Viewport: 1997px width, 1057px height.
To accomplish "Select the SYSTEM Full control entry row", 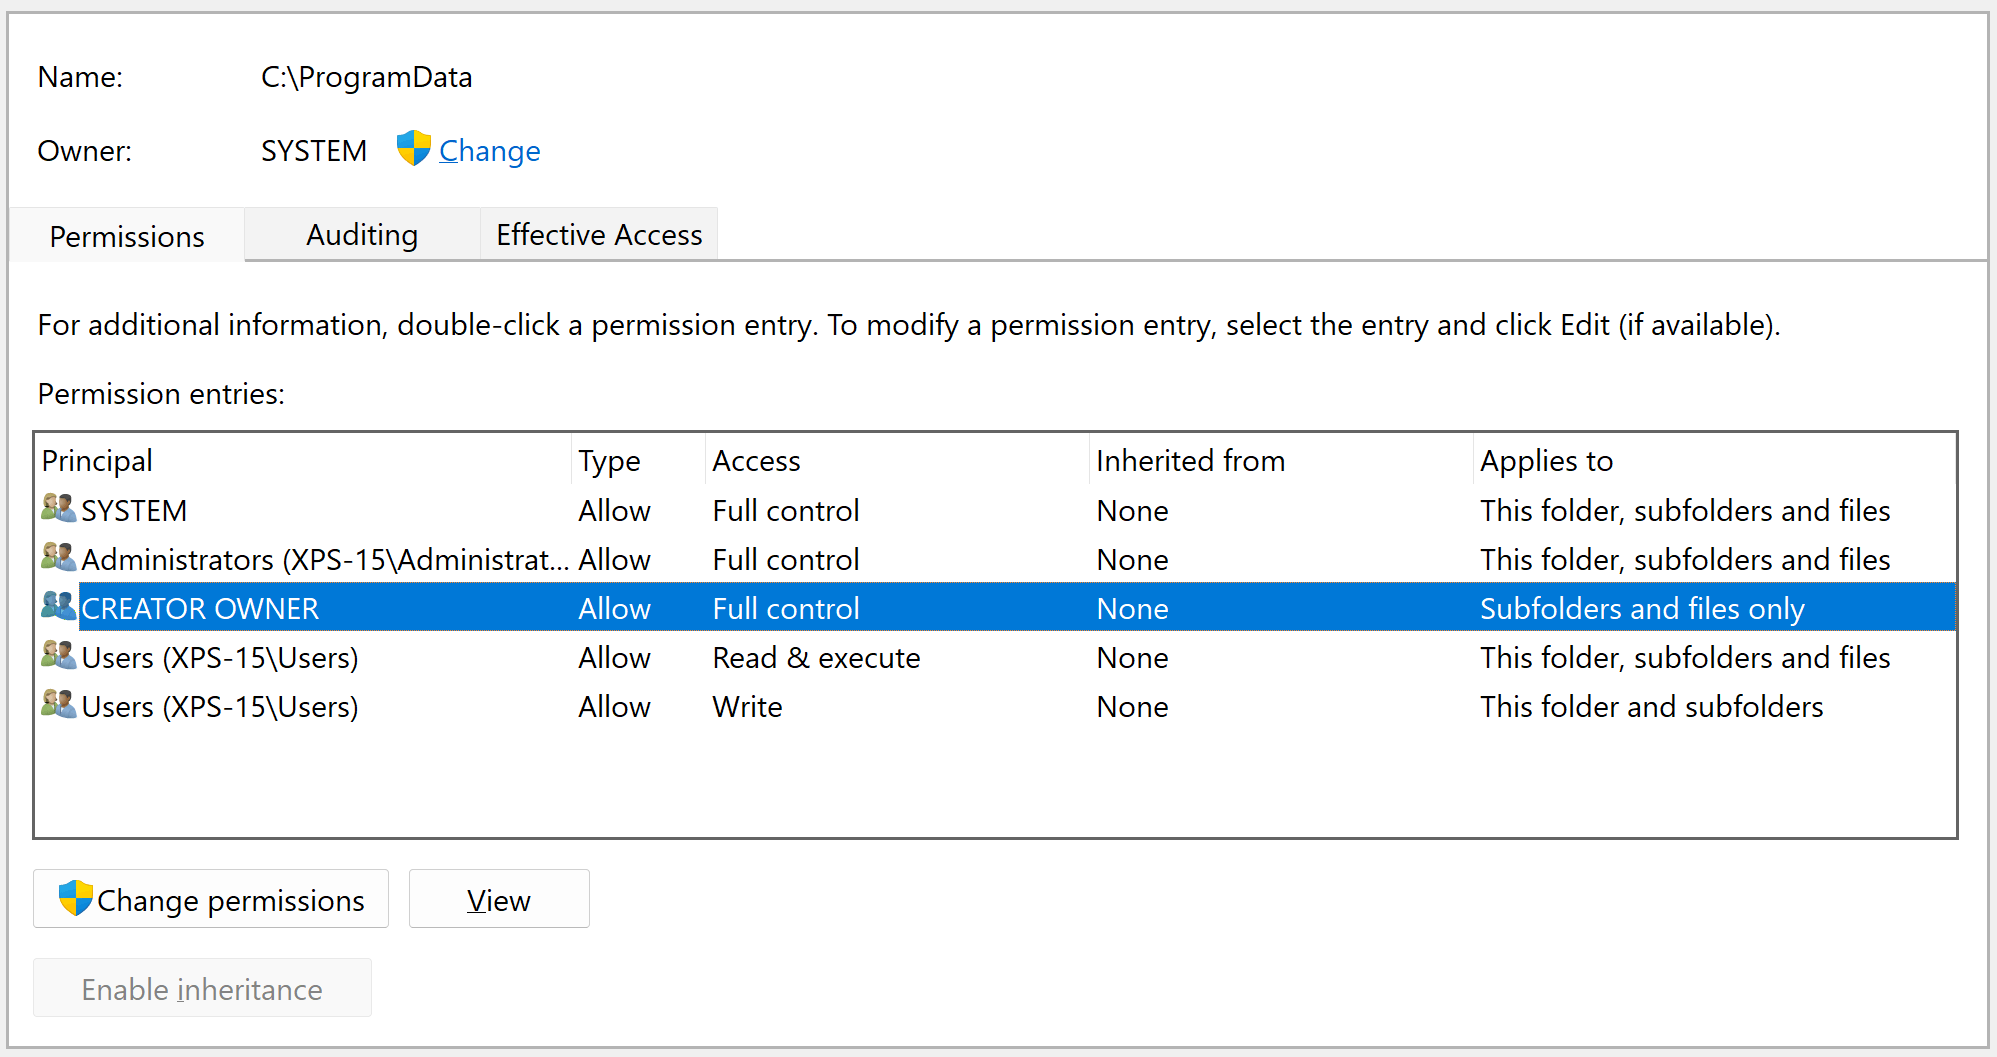I will pos(784,511).
